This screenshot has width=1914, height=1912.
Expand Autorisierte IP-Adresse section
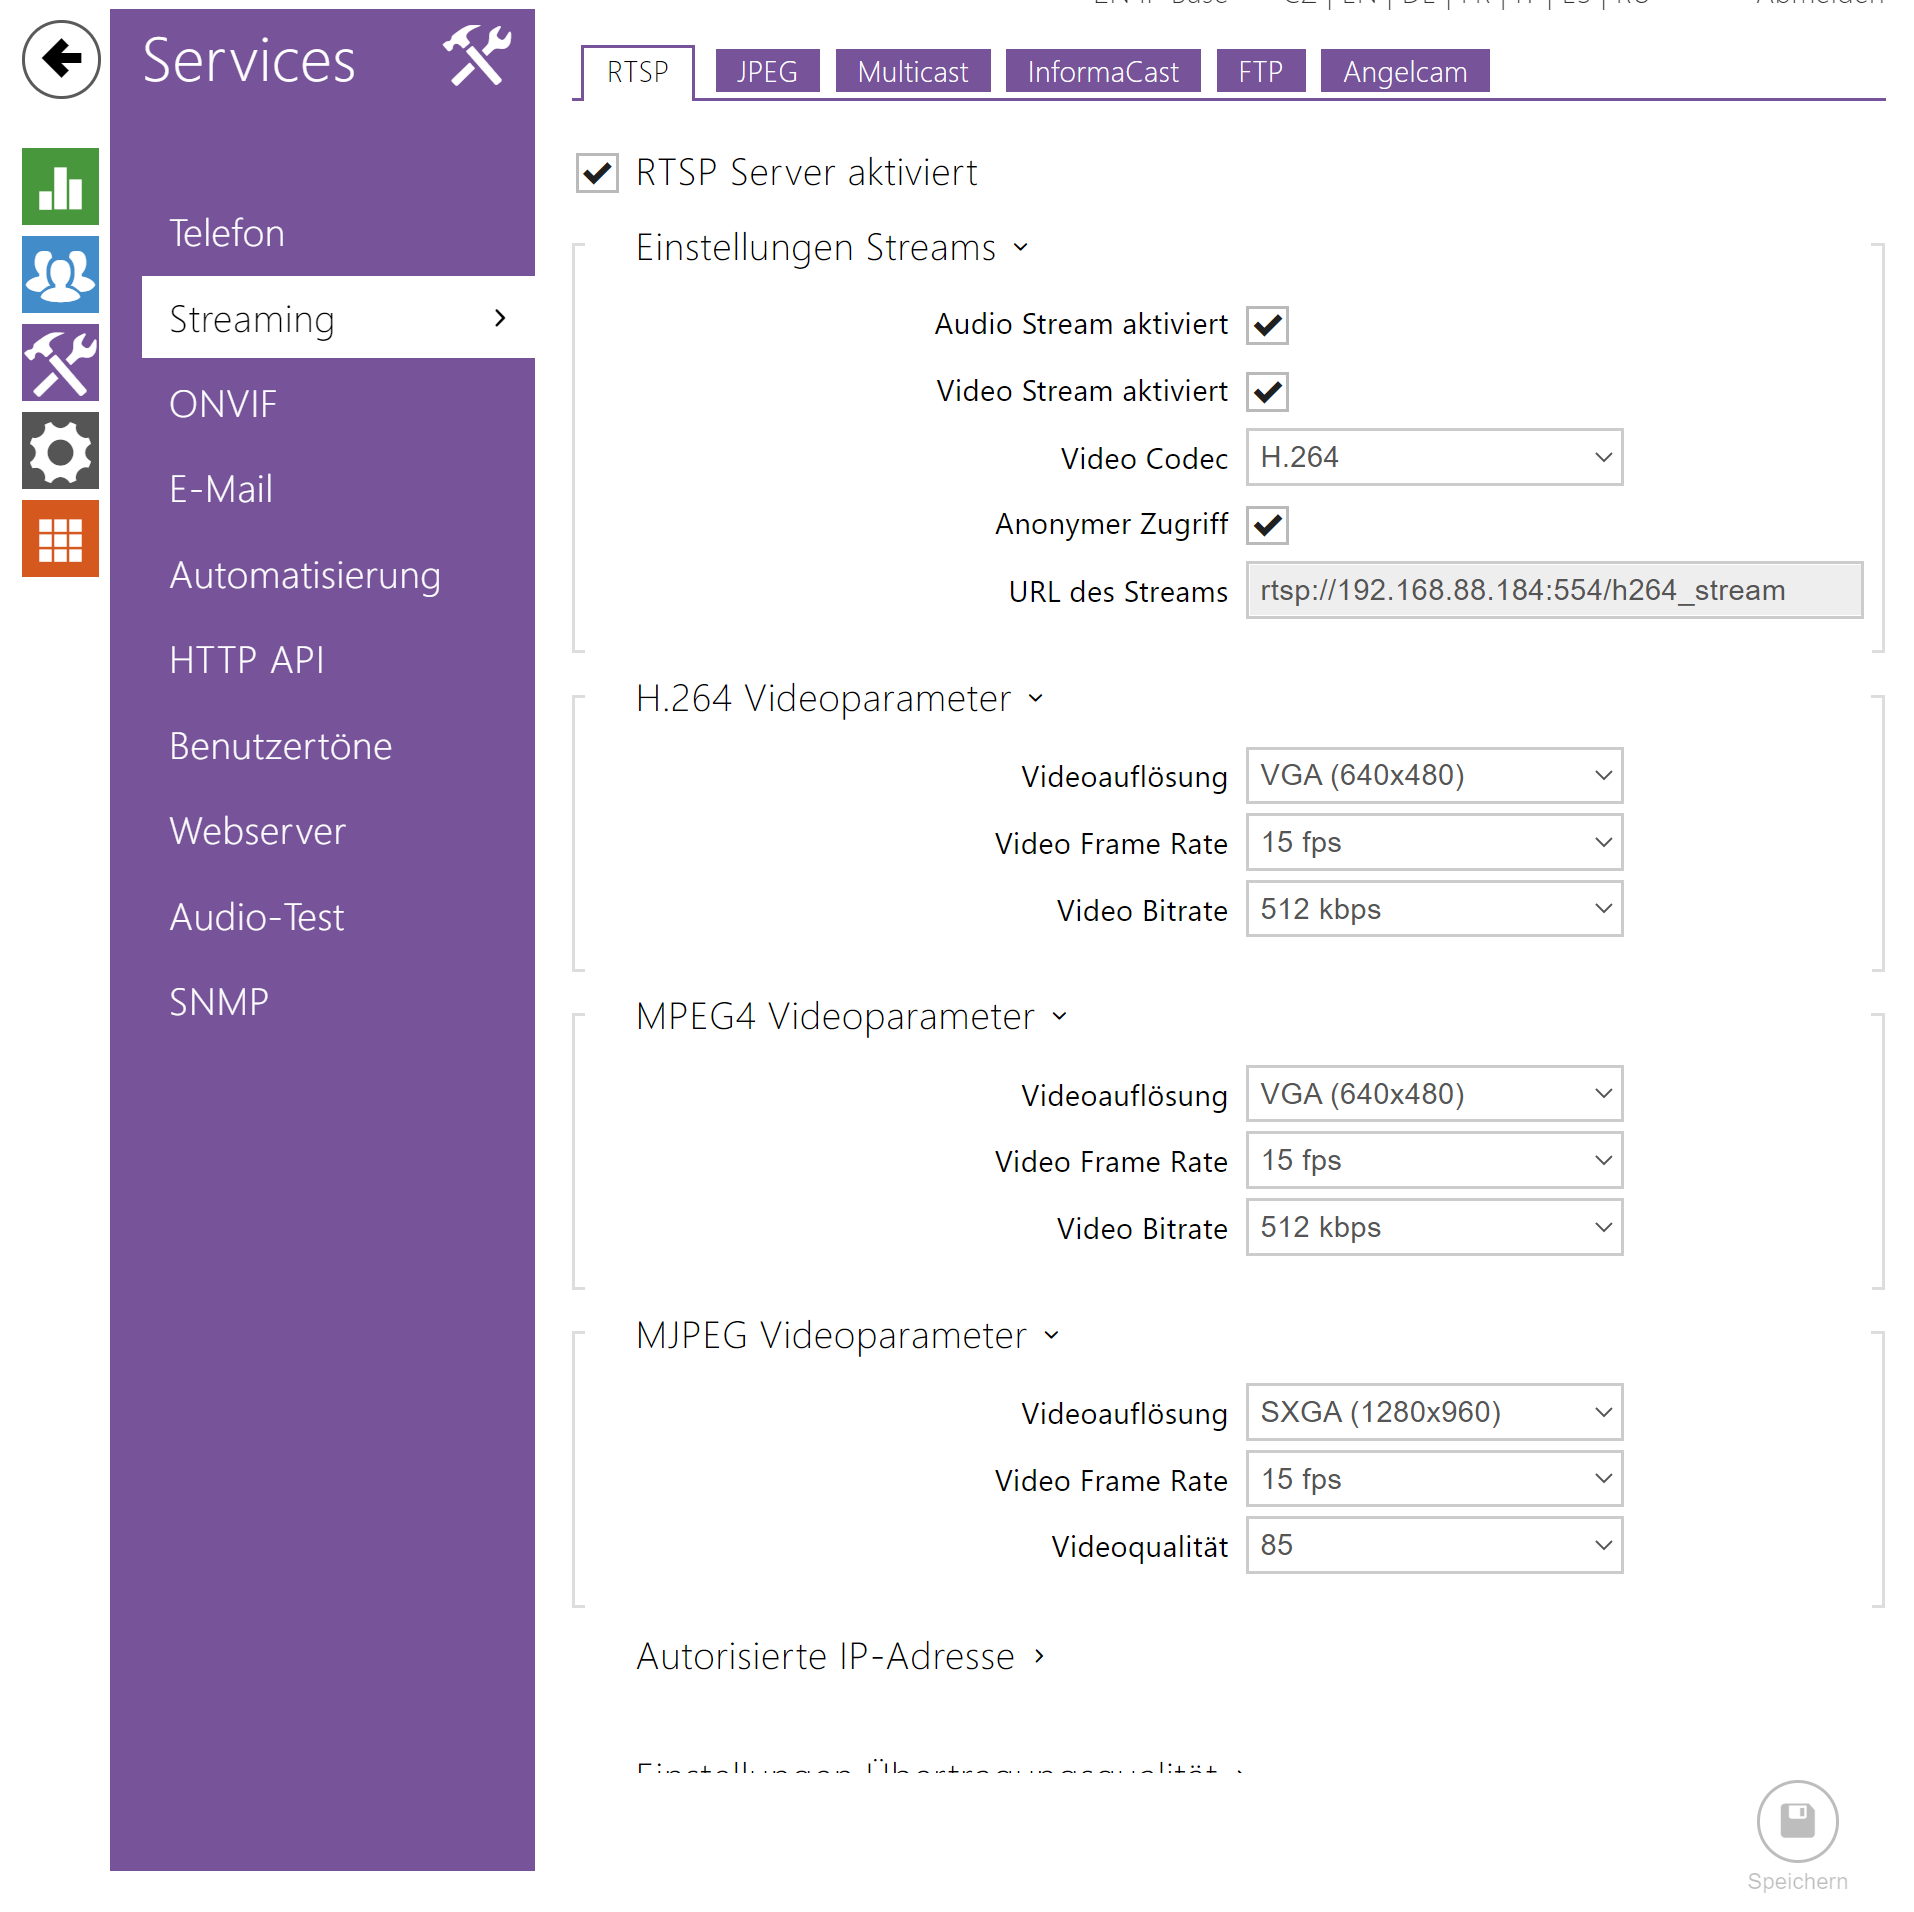coord(841,1657)
